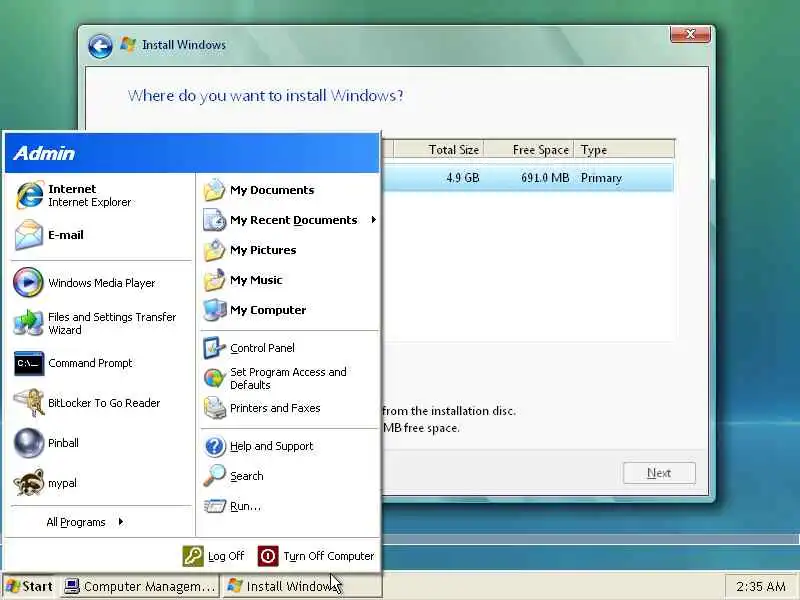800x600 pixels.
Task: Click the Log Off button text
Action: (x=226, y=556)
